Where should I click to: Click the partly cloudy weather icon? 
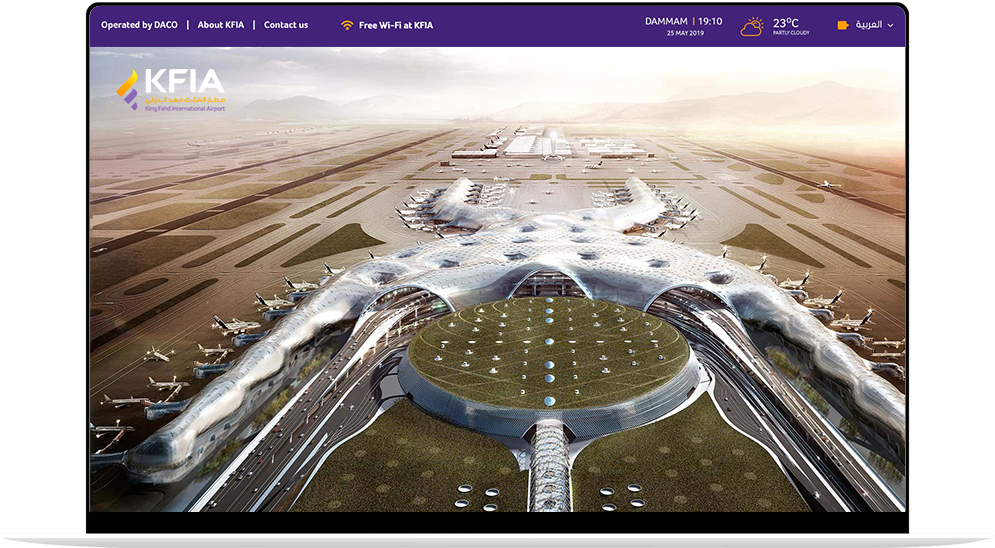752,26
